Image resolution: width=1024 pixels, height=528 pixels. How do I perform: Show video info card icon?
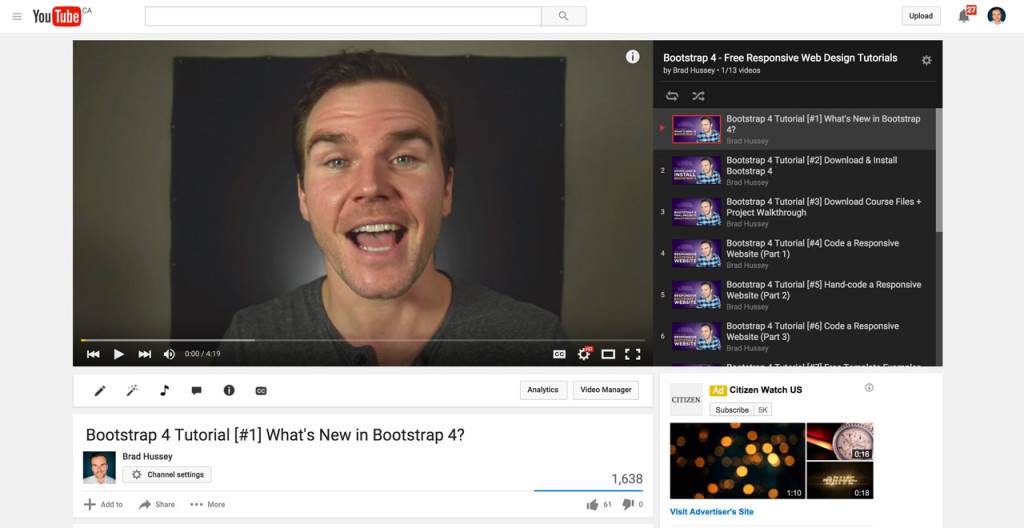pos(632,57)
